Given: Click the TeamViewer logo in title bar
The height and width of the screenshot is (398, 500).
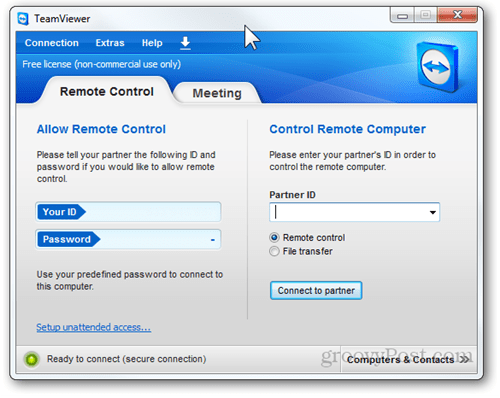Looking at the screenshot, I should (x=23, y=19).
